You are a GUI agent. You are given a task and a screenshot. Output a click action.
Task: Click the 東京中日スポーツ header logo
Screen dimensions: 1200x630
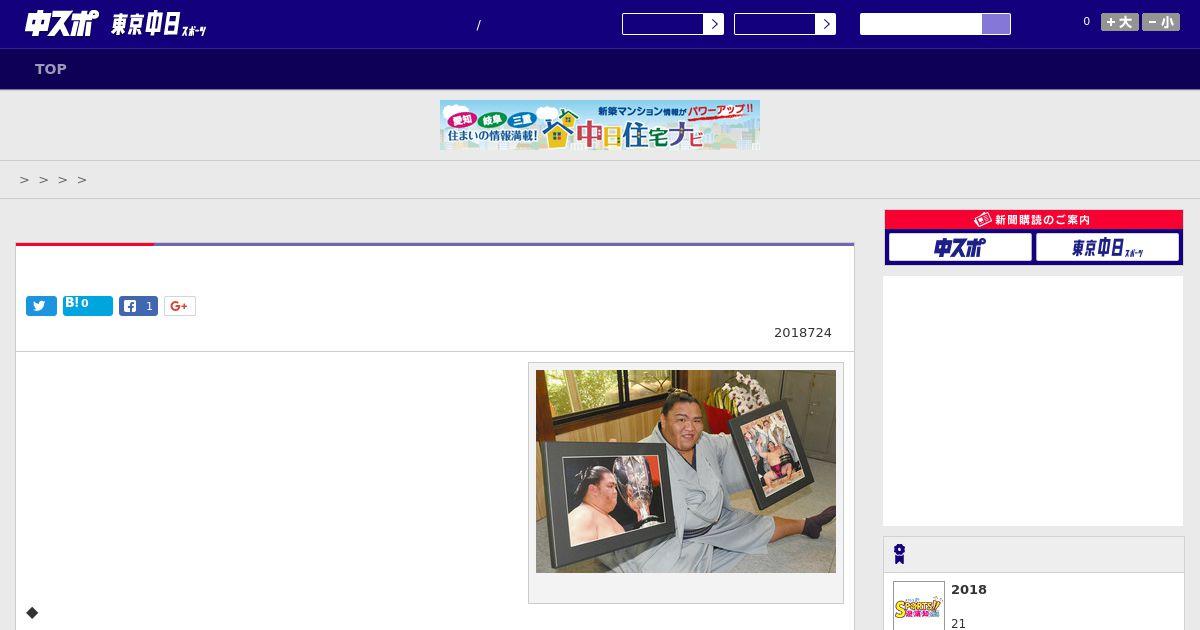tap(158, 25)
